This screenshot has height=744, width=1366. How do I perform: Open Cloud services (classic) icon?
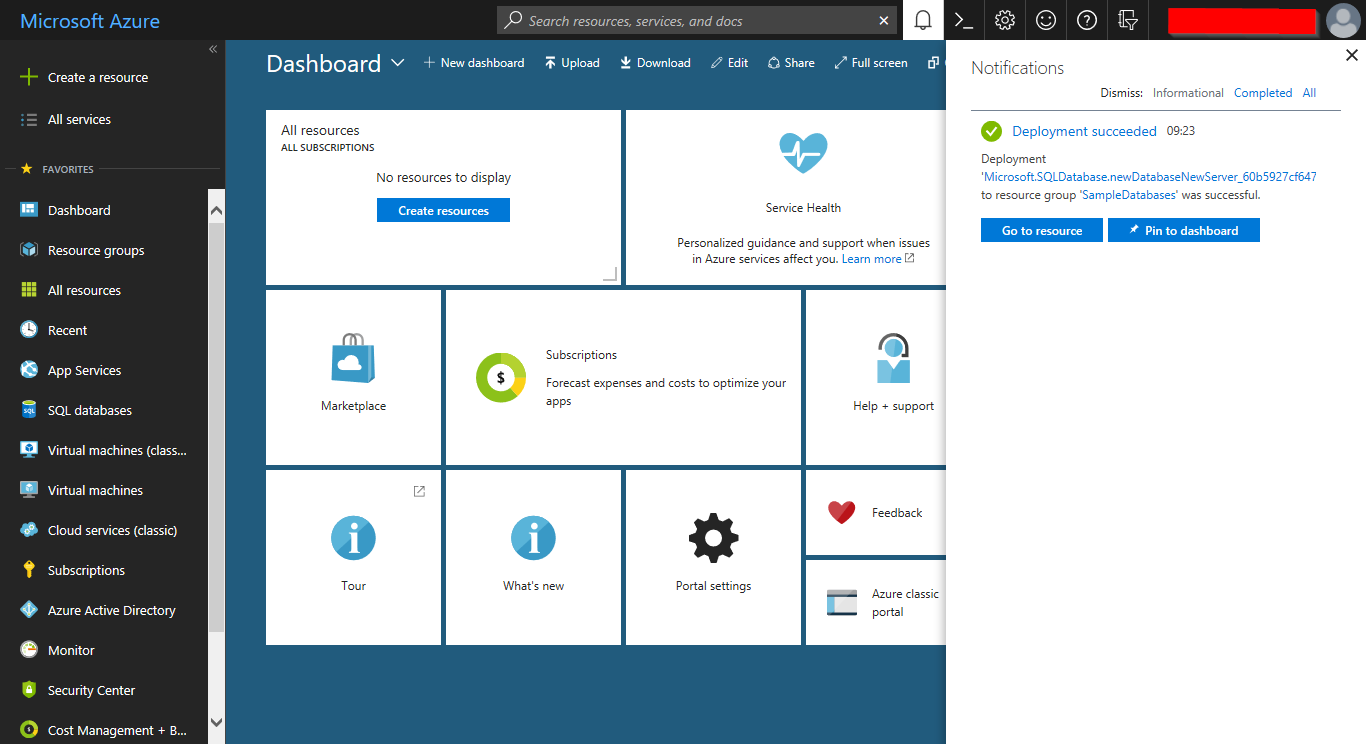click(x=29, y=530)
